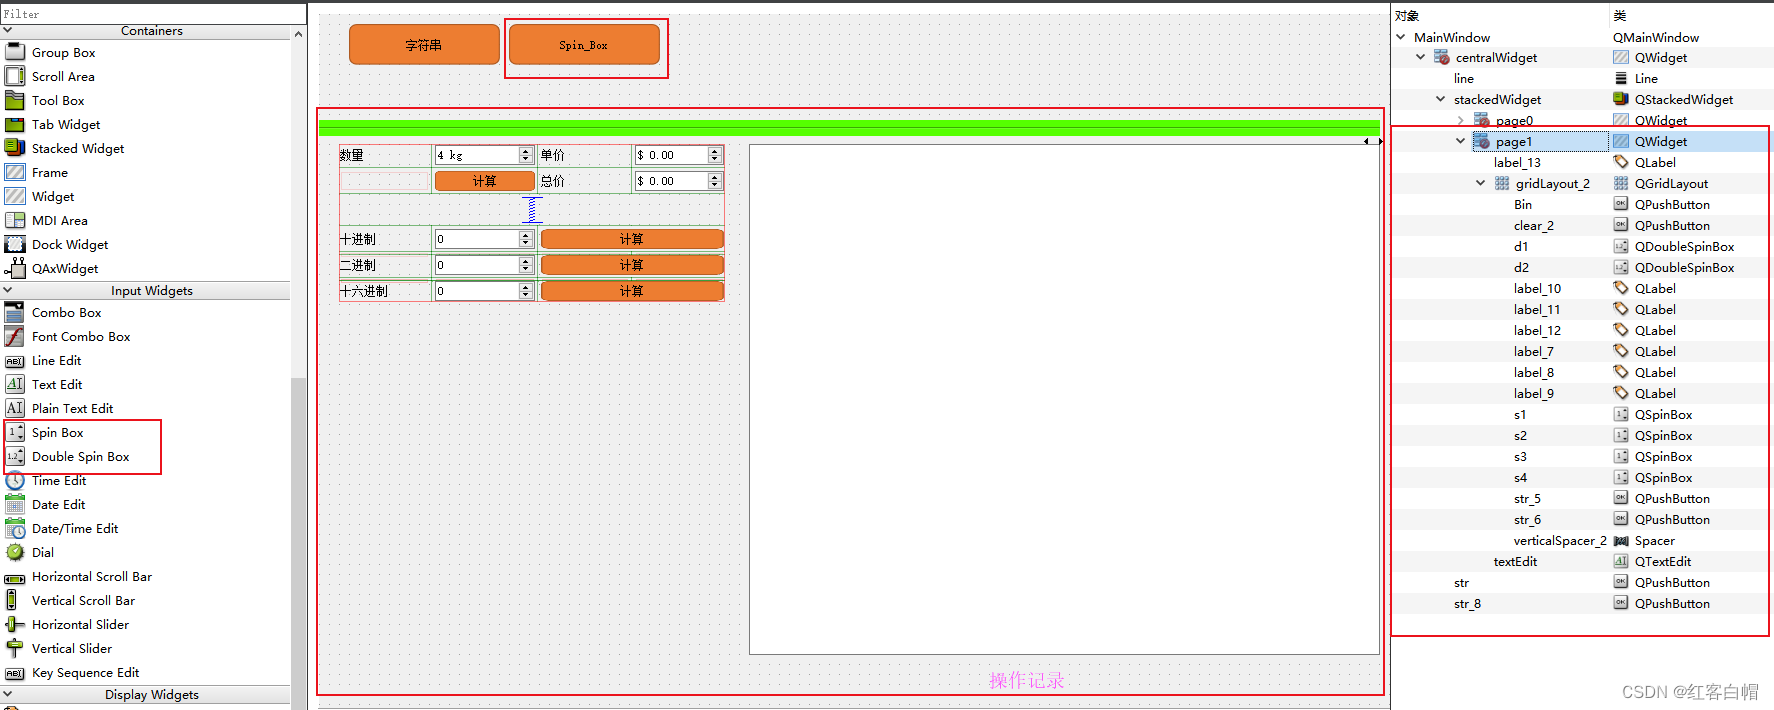This screenshot has height=710, width=1774.
Task: Click the widget Filter field
Action: (x=153, y=14)
